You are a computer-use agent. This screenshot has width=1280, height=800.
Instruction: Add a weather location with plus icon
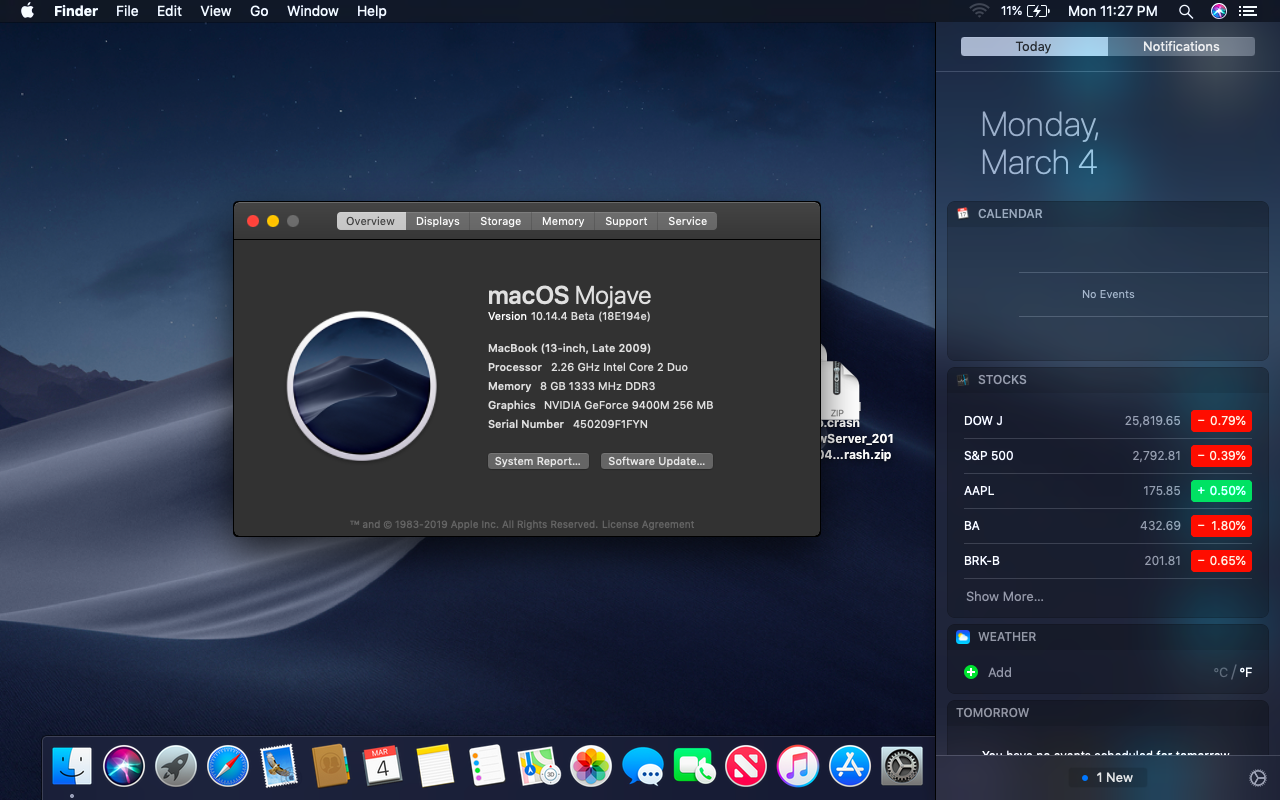(x=970, y=672)
